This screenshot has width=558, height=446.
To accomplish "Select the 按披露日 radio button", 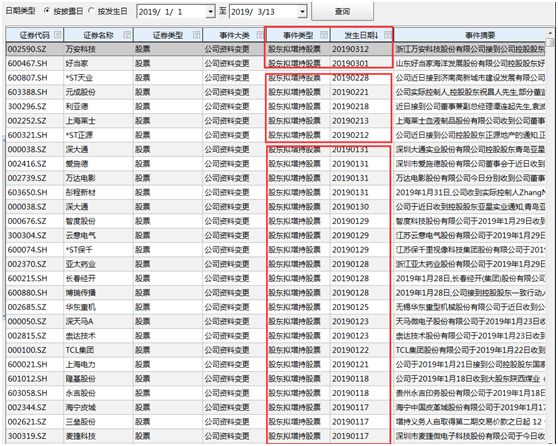I will [47, 11].
